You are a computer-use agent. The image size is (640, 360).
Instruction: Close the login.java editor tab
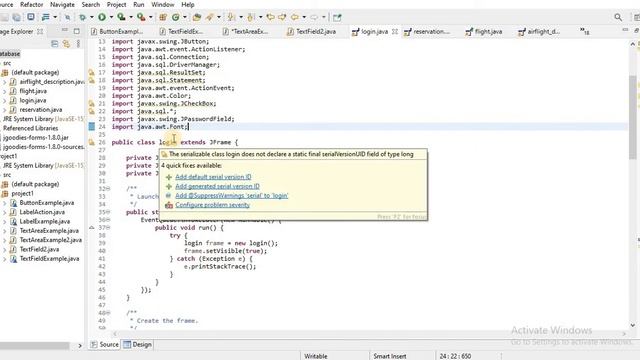tap(395, 31)
